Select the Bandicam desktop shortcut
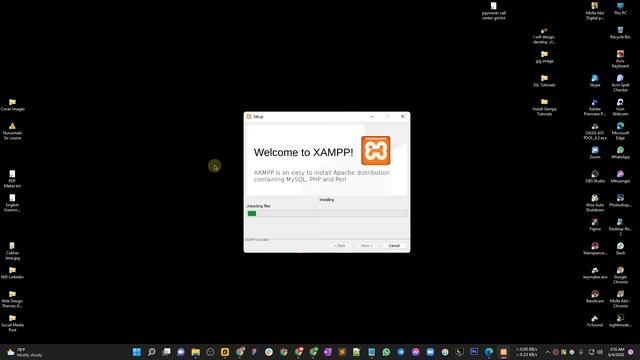Screen dimensions: 640x360 coord(595,296)
